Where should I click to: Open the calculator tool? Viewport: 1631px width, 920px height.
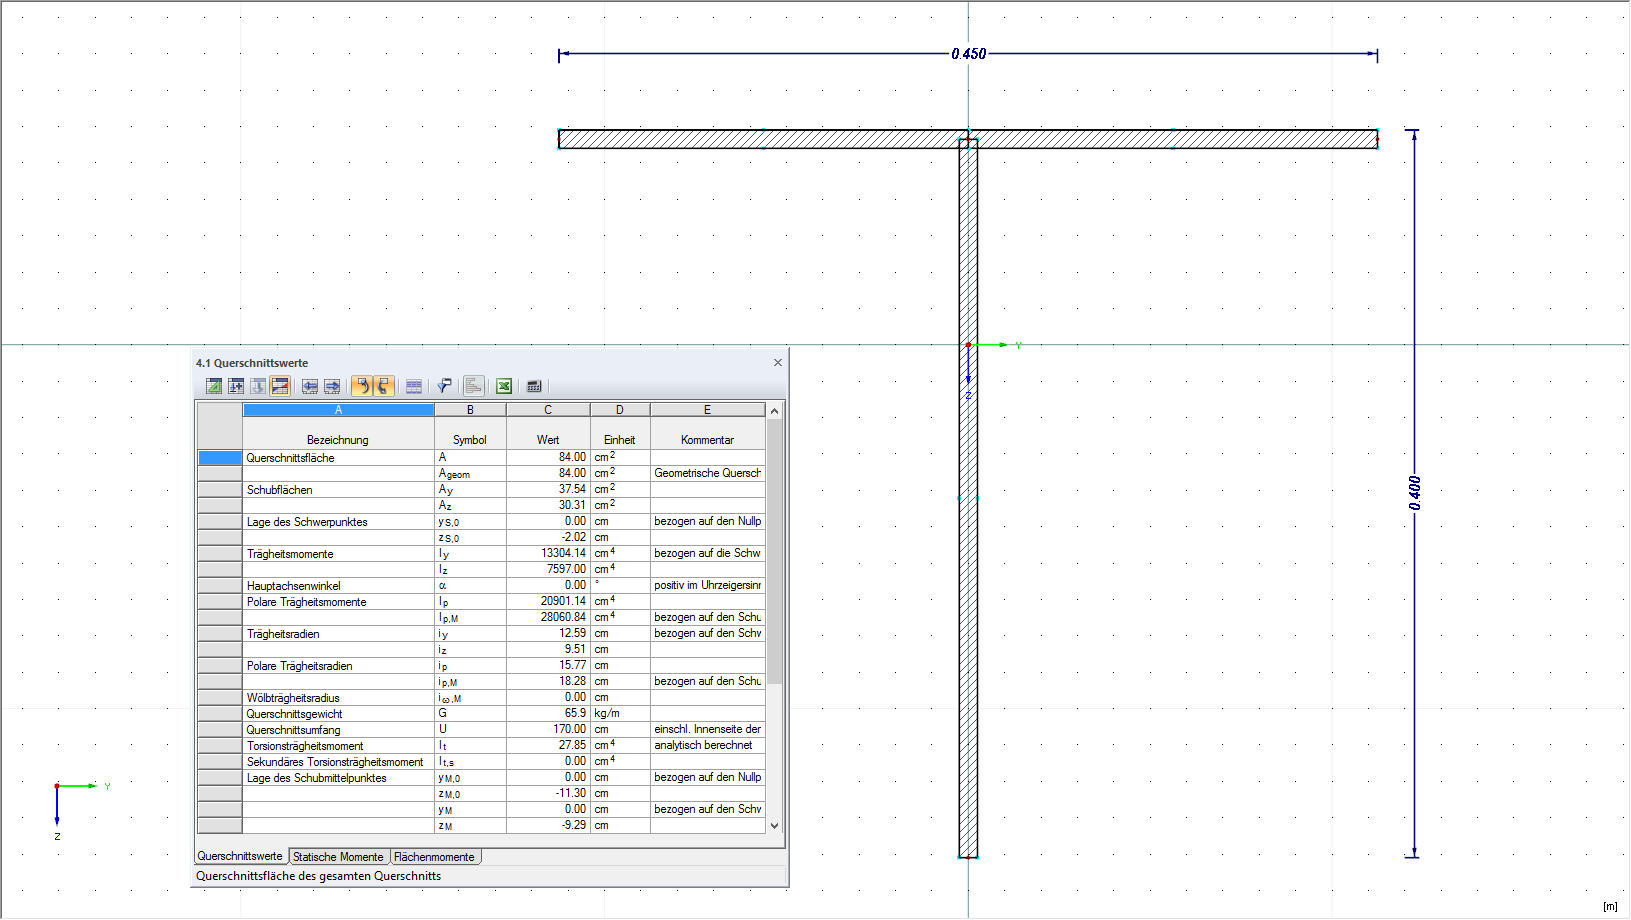pyautogui.click(x=533, y=386)
